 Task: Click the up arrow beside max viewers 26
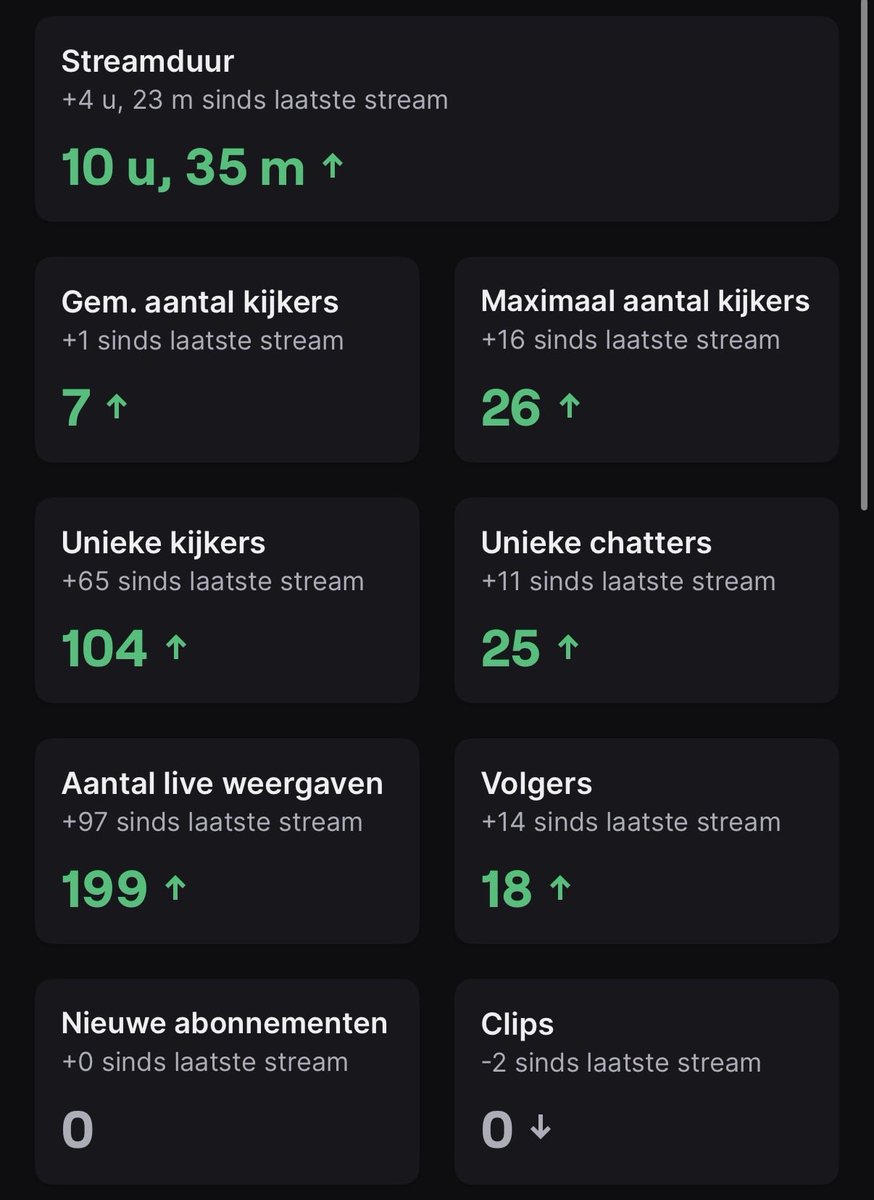click(x=569, y=407)
